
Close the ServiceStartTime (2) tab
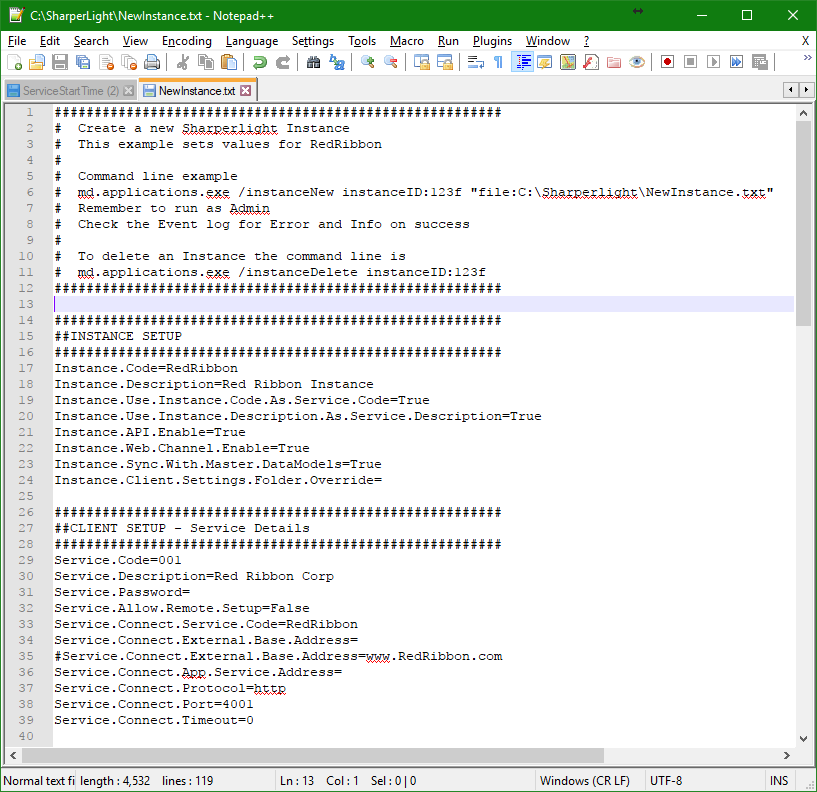click(129, 91)
